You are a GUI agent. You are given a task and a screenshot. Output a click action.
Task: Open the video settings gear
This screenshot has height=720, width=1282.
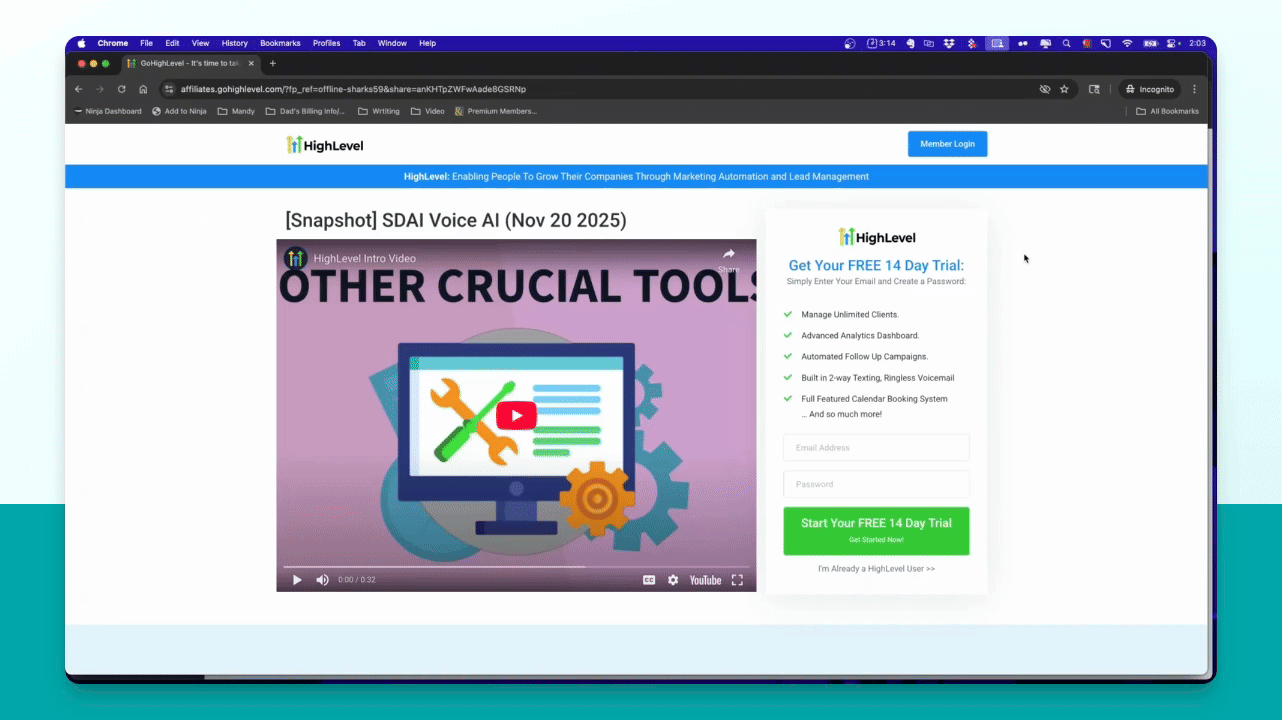click(x=673, y=580)
